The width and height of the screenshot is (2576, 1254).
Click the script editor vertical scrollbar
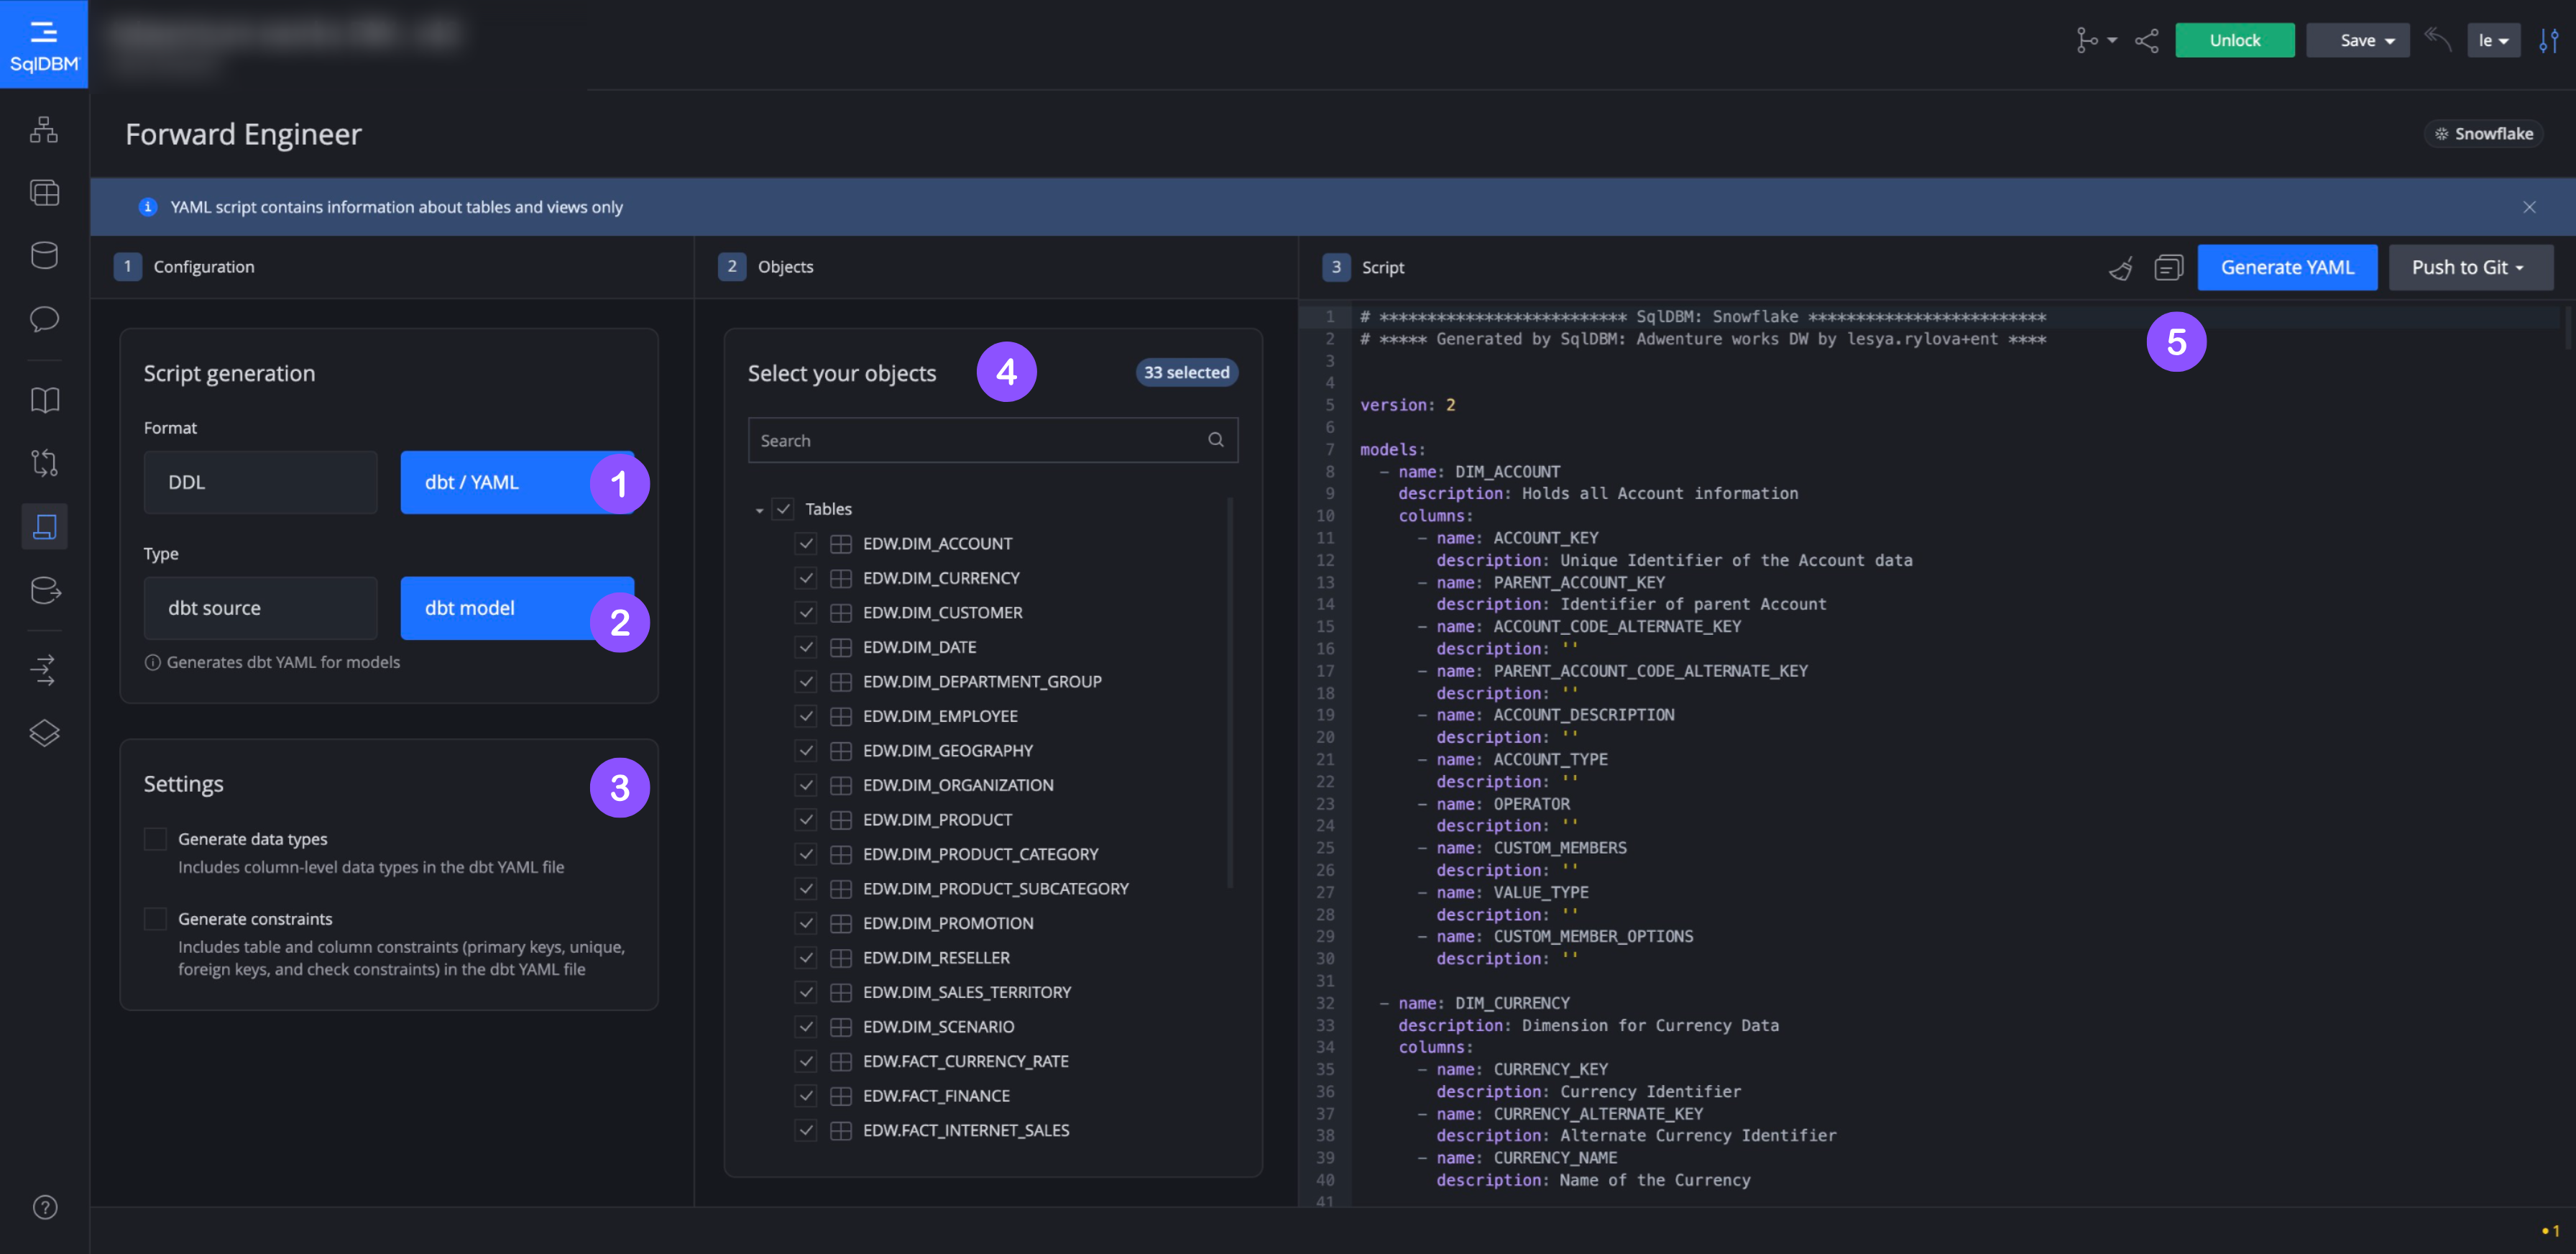click(2567, 328)
